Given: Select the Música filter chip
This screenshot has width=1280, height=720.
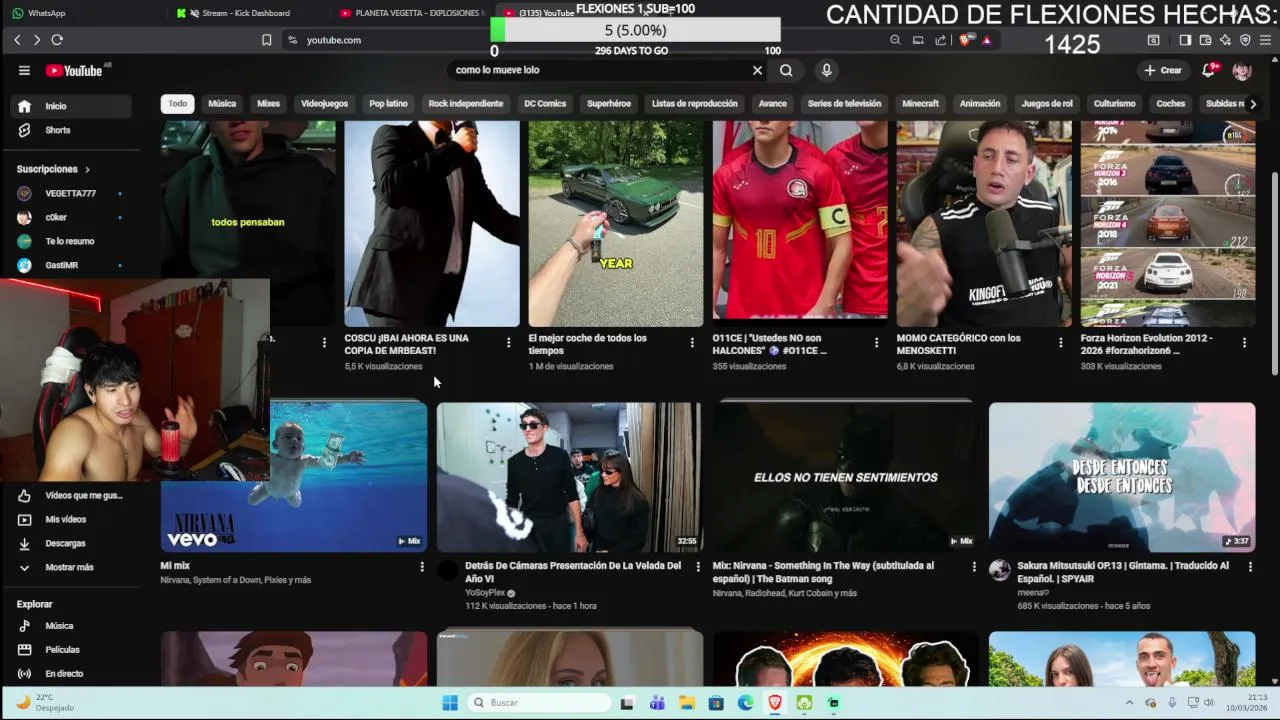Looking at the screenshot, I should (x=222, y=104).
